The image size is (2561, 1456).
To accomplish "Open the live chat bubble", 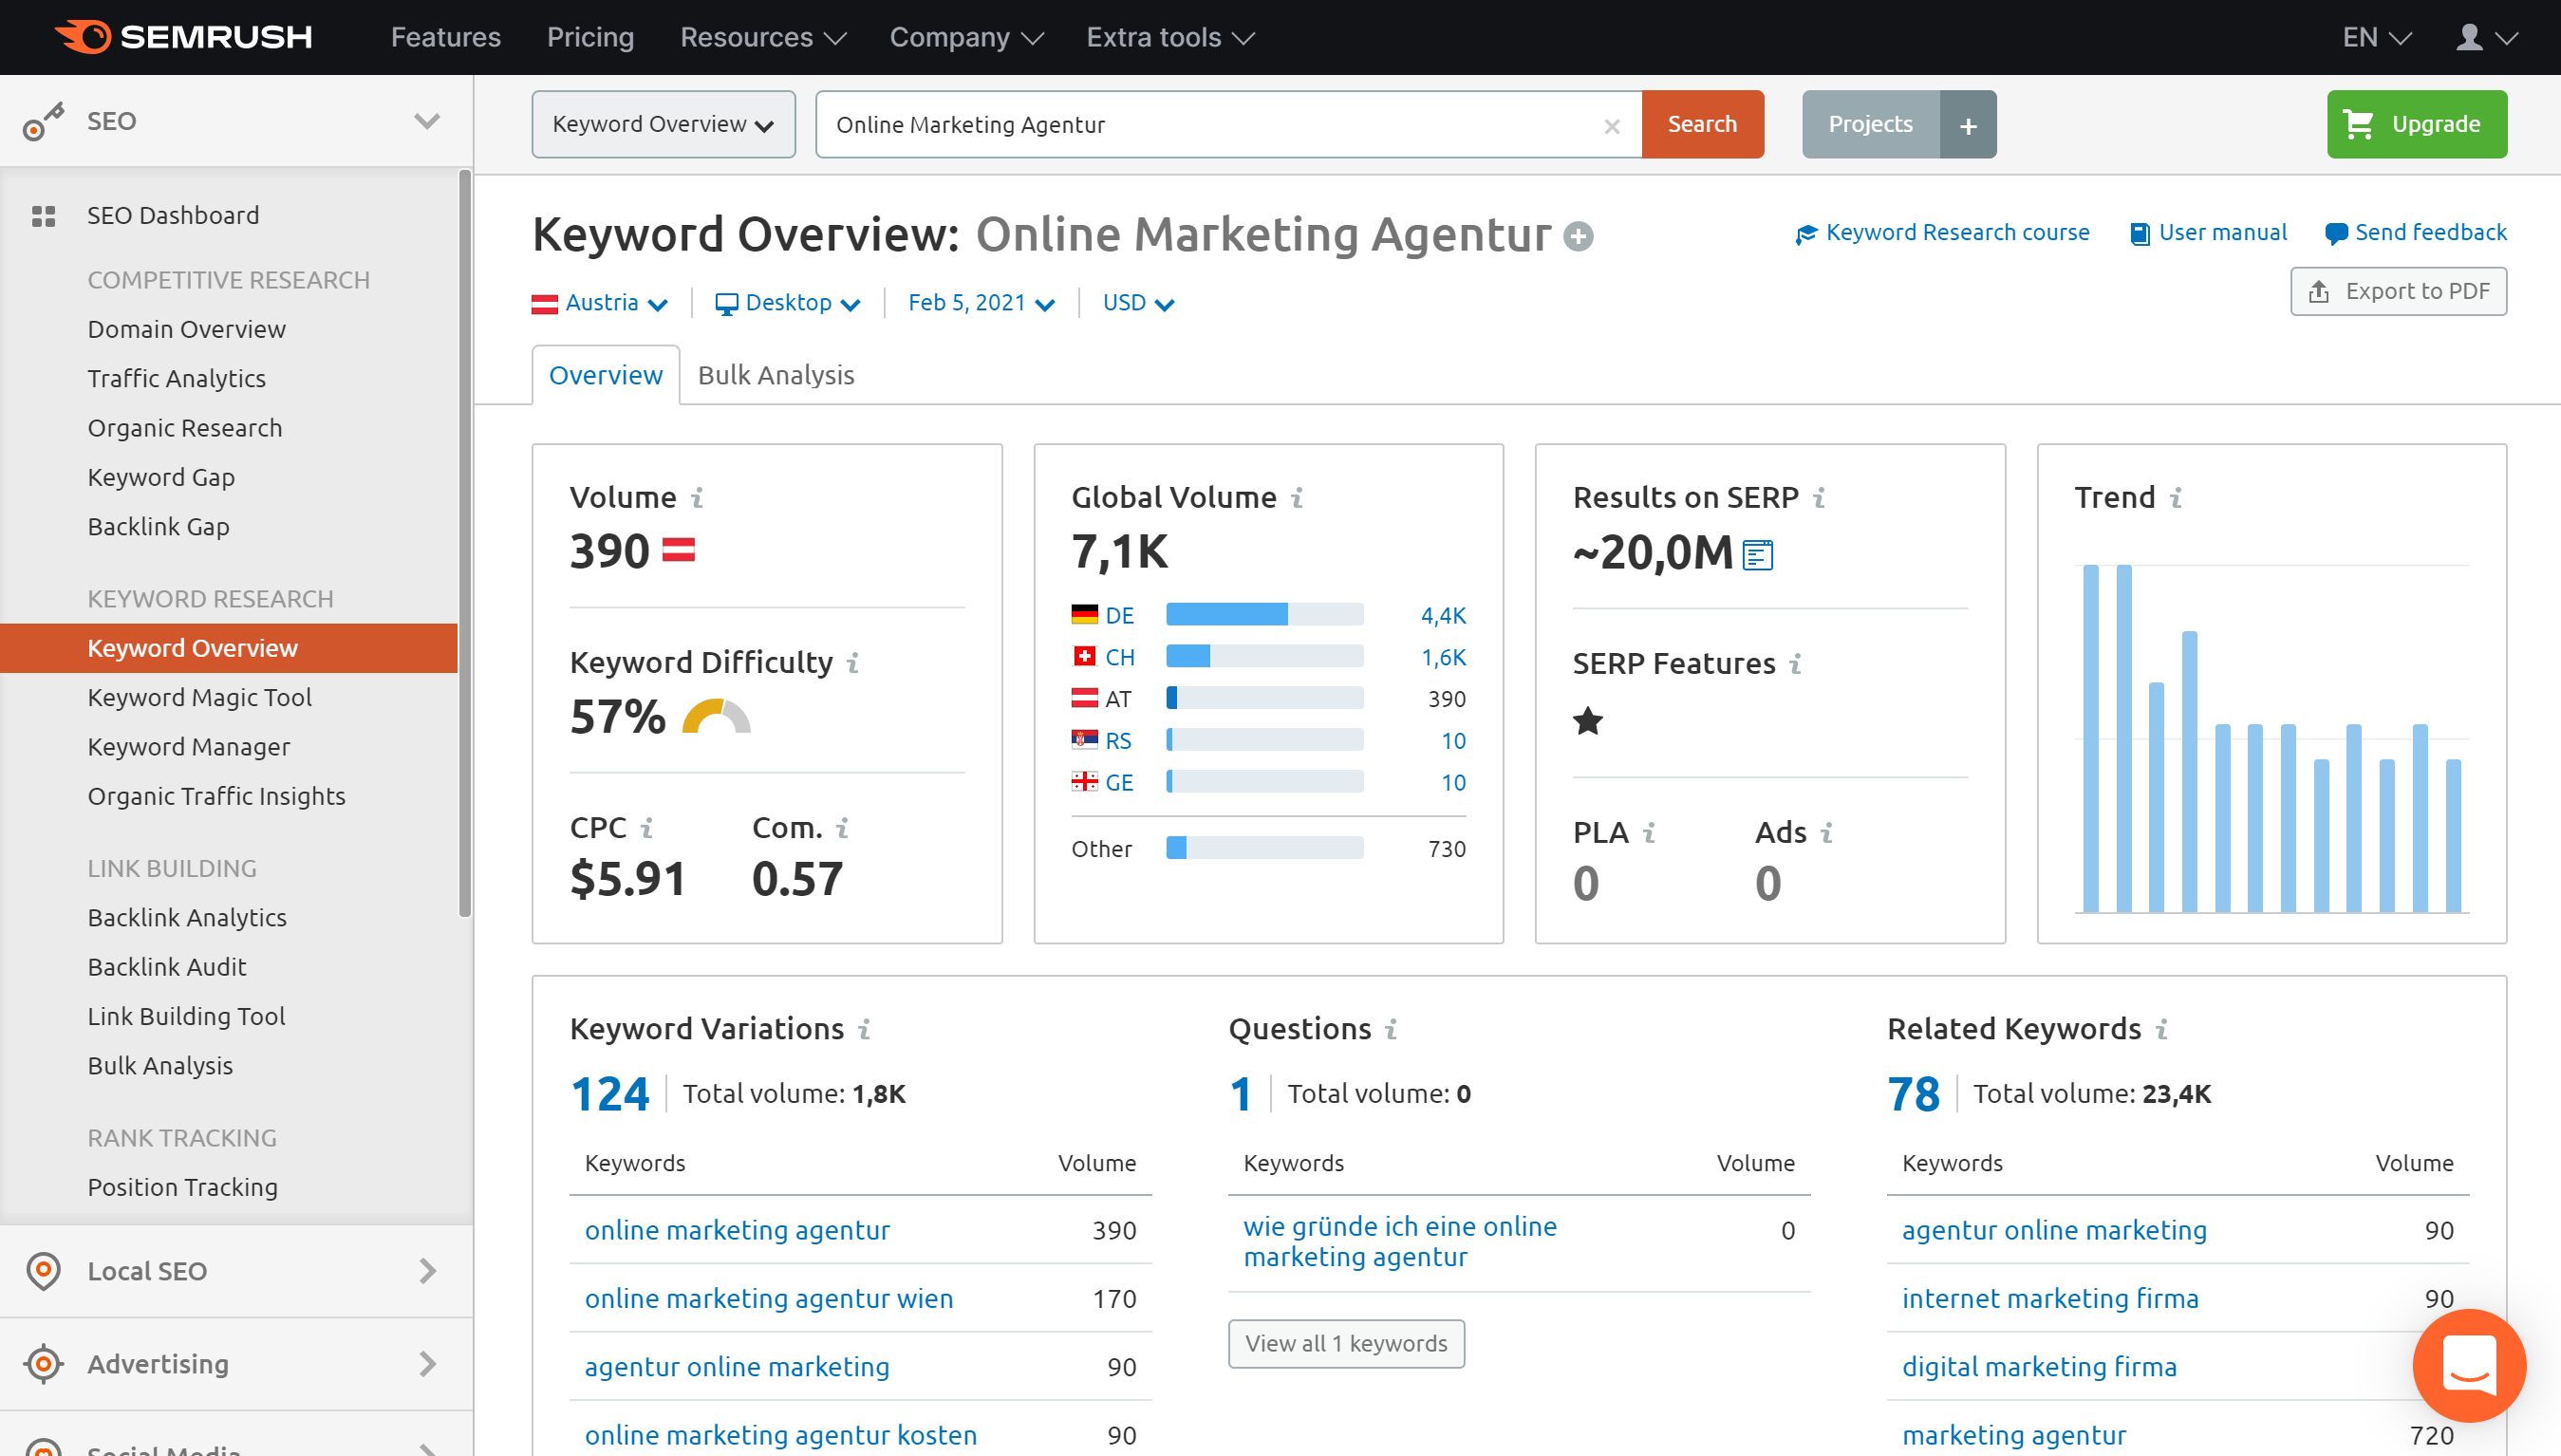I will click(2469, 1365).
